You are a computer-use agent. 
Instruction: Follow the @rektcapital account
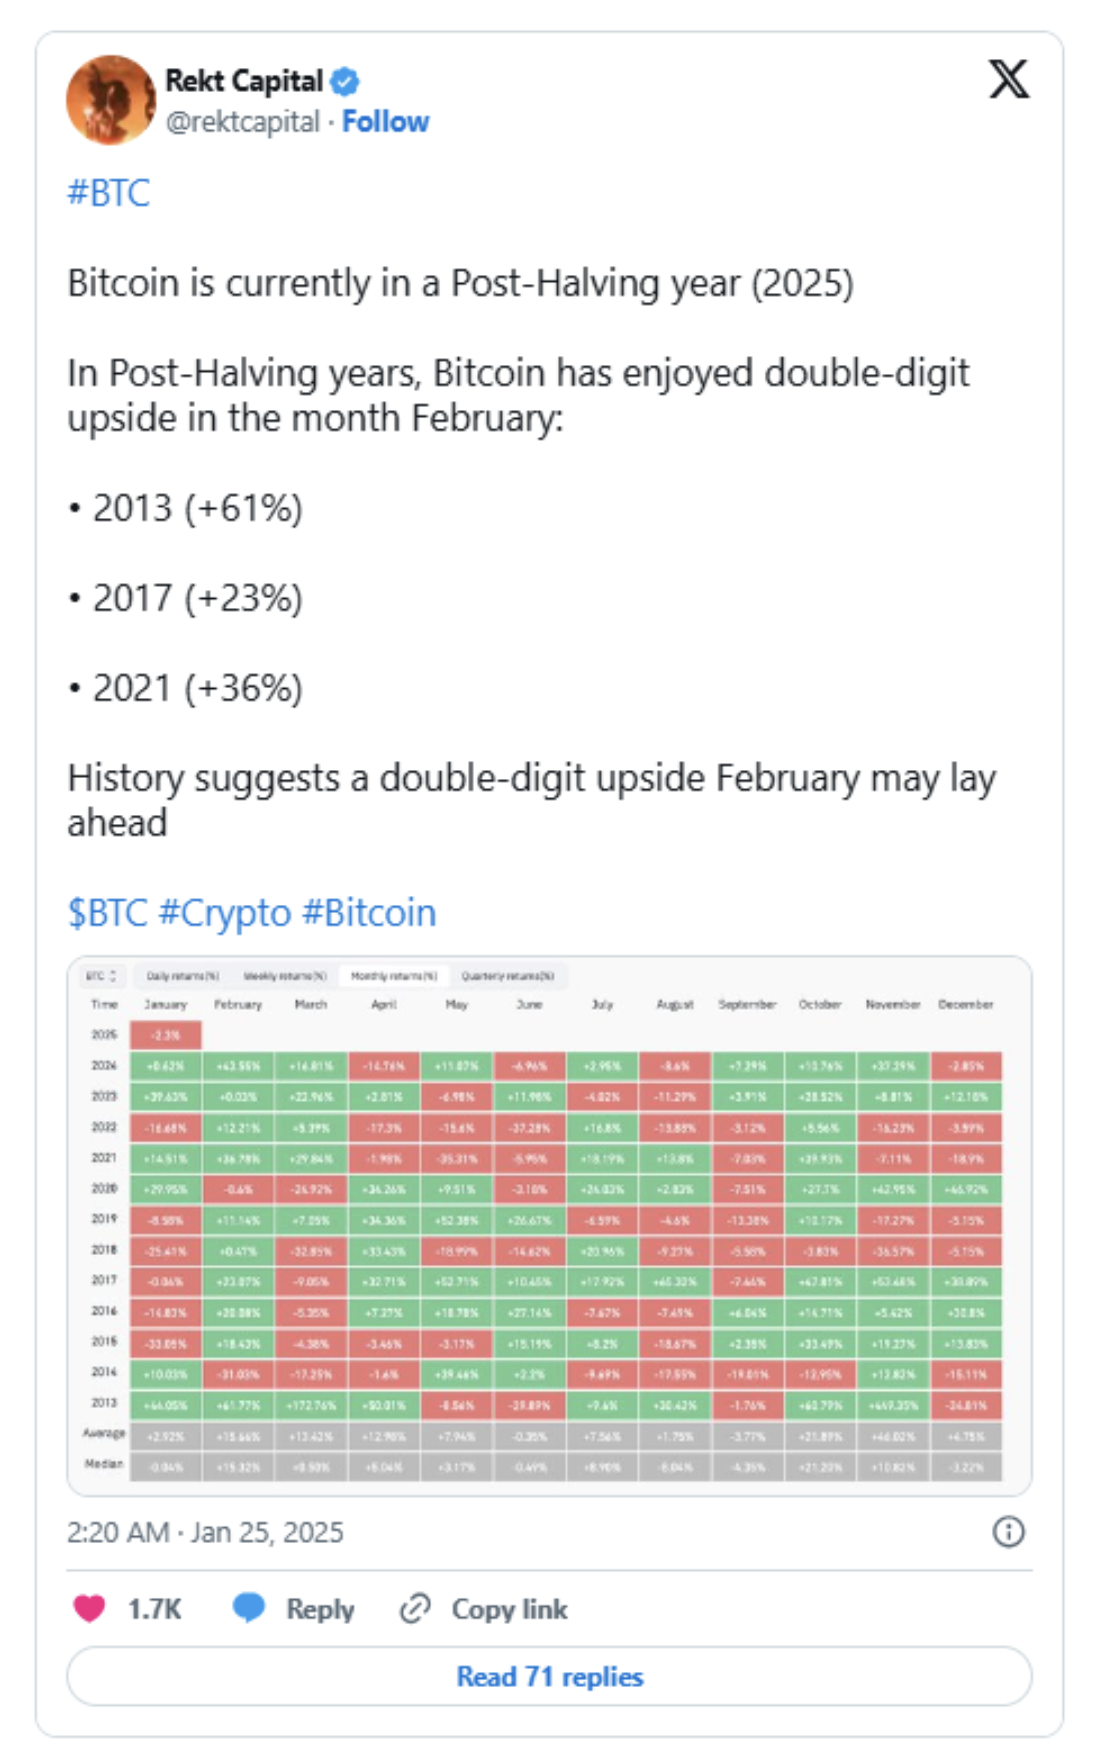click(385, 122)
